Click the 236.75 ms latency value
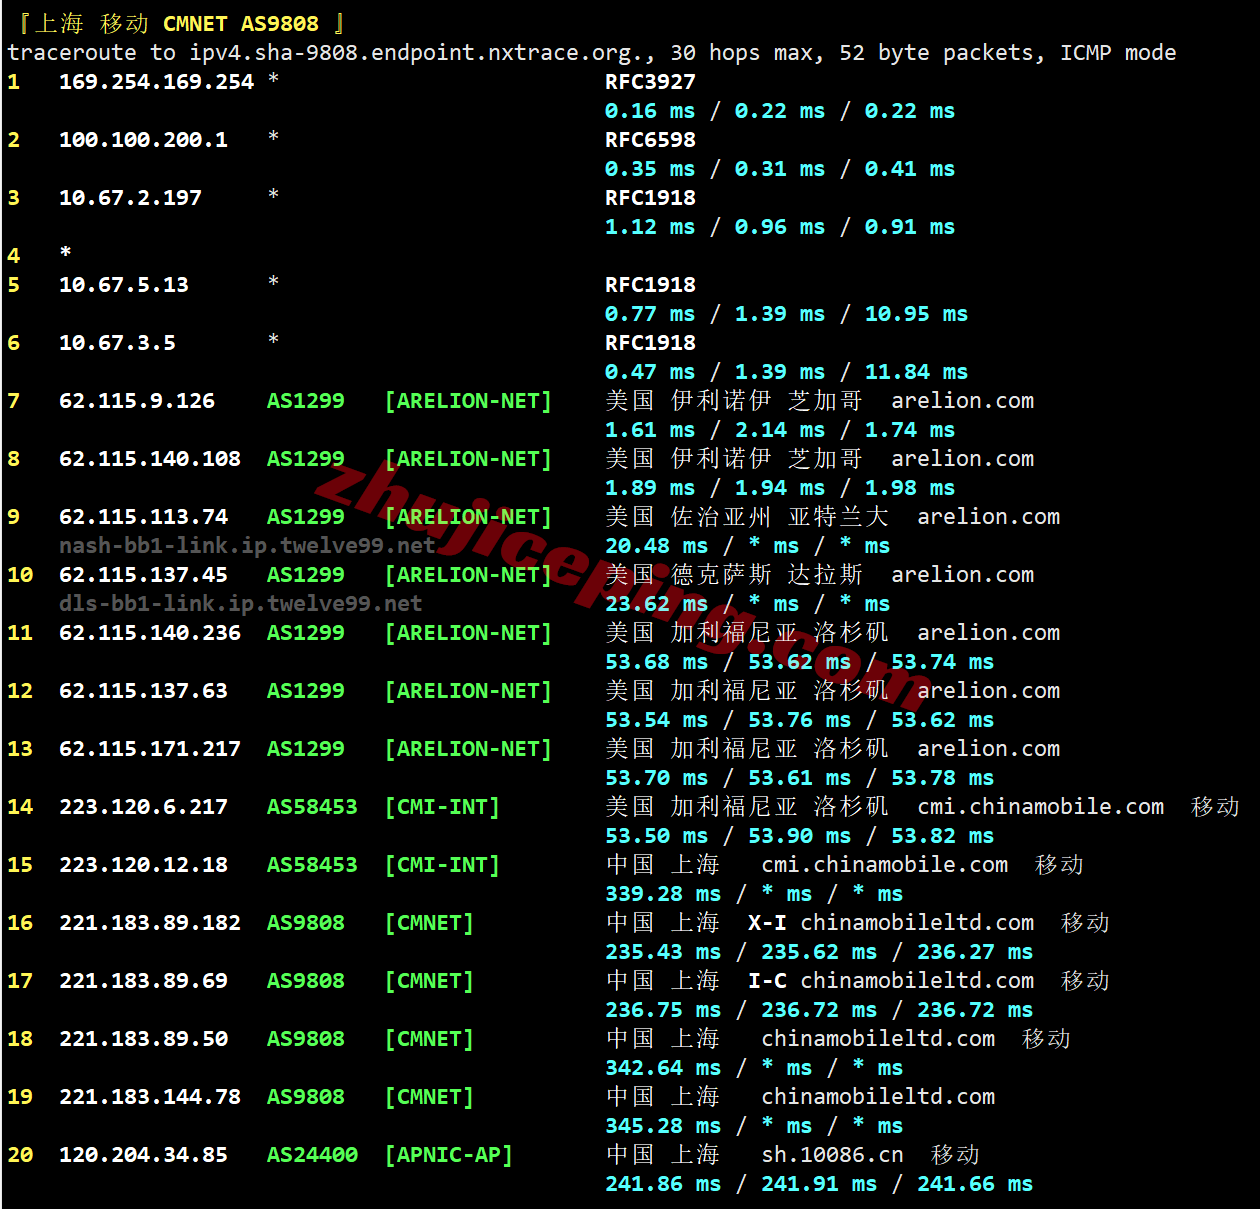Image resolution: width=1260 pixels, height=1209 pixels. [663, 1010]
